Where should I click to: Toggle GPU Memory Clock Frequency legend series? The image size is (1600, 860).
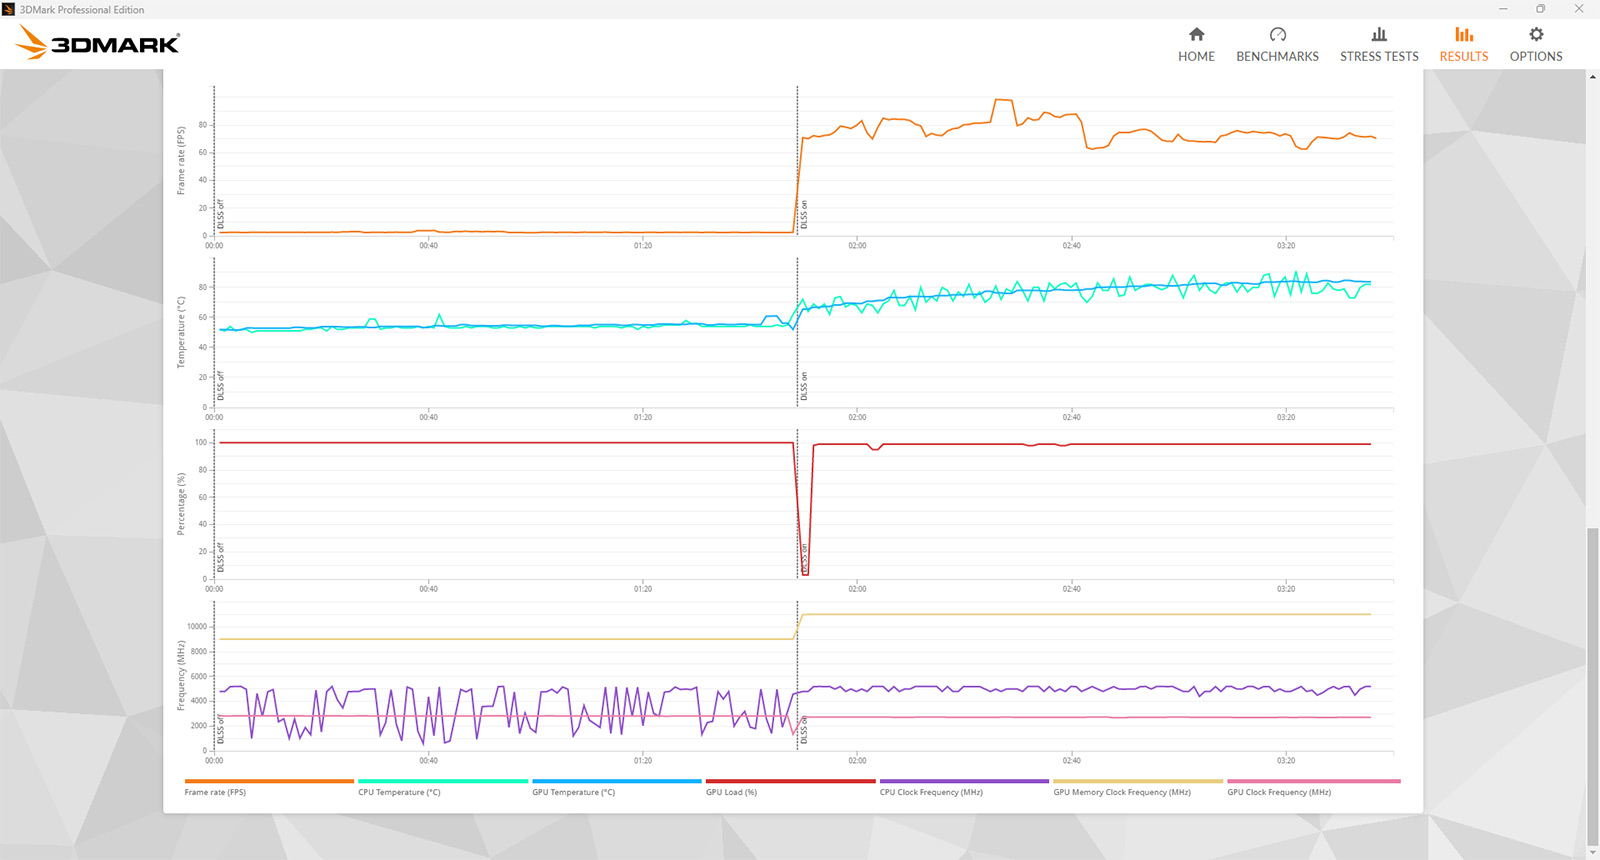tap(1121, 792)
